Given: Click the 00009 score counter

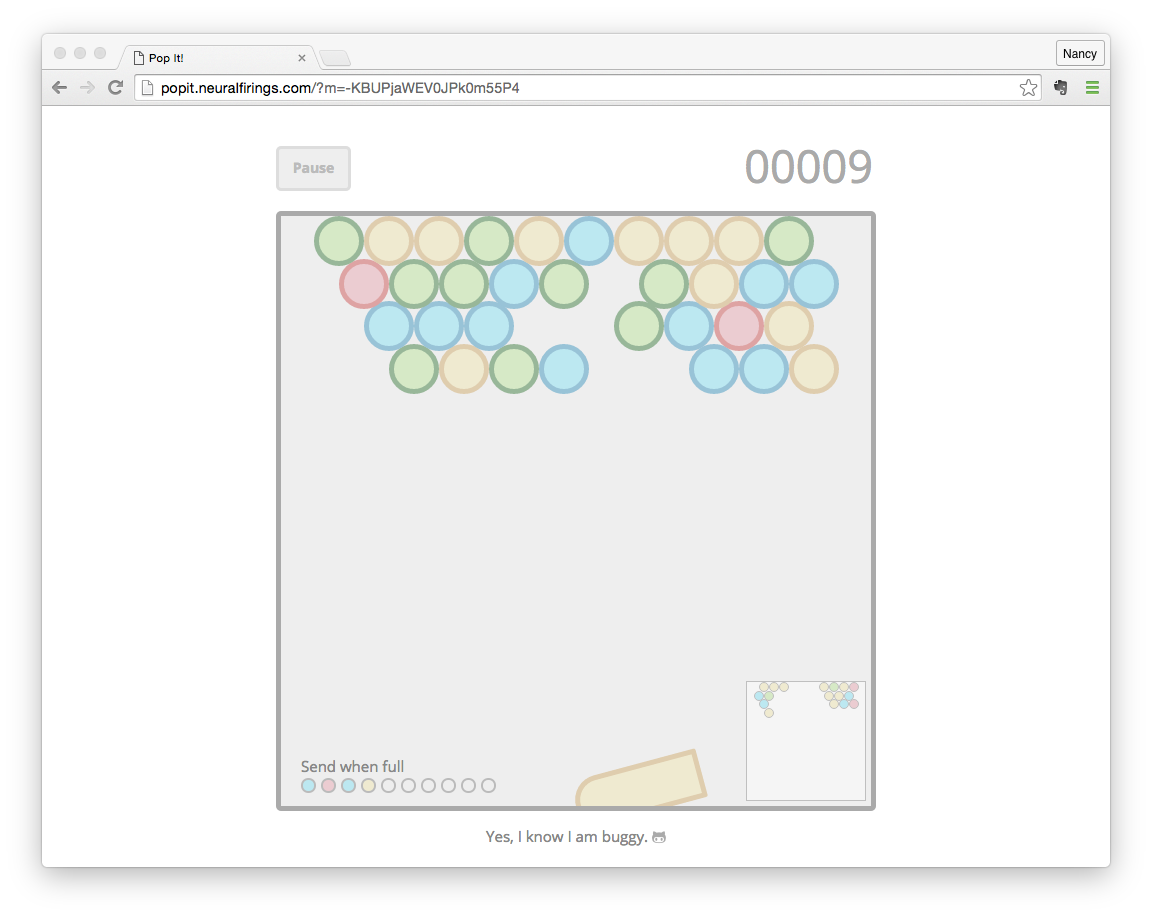Looking at the screenshot, I should pyautogui.click(x=808, y=168).
